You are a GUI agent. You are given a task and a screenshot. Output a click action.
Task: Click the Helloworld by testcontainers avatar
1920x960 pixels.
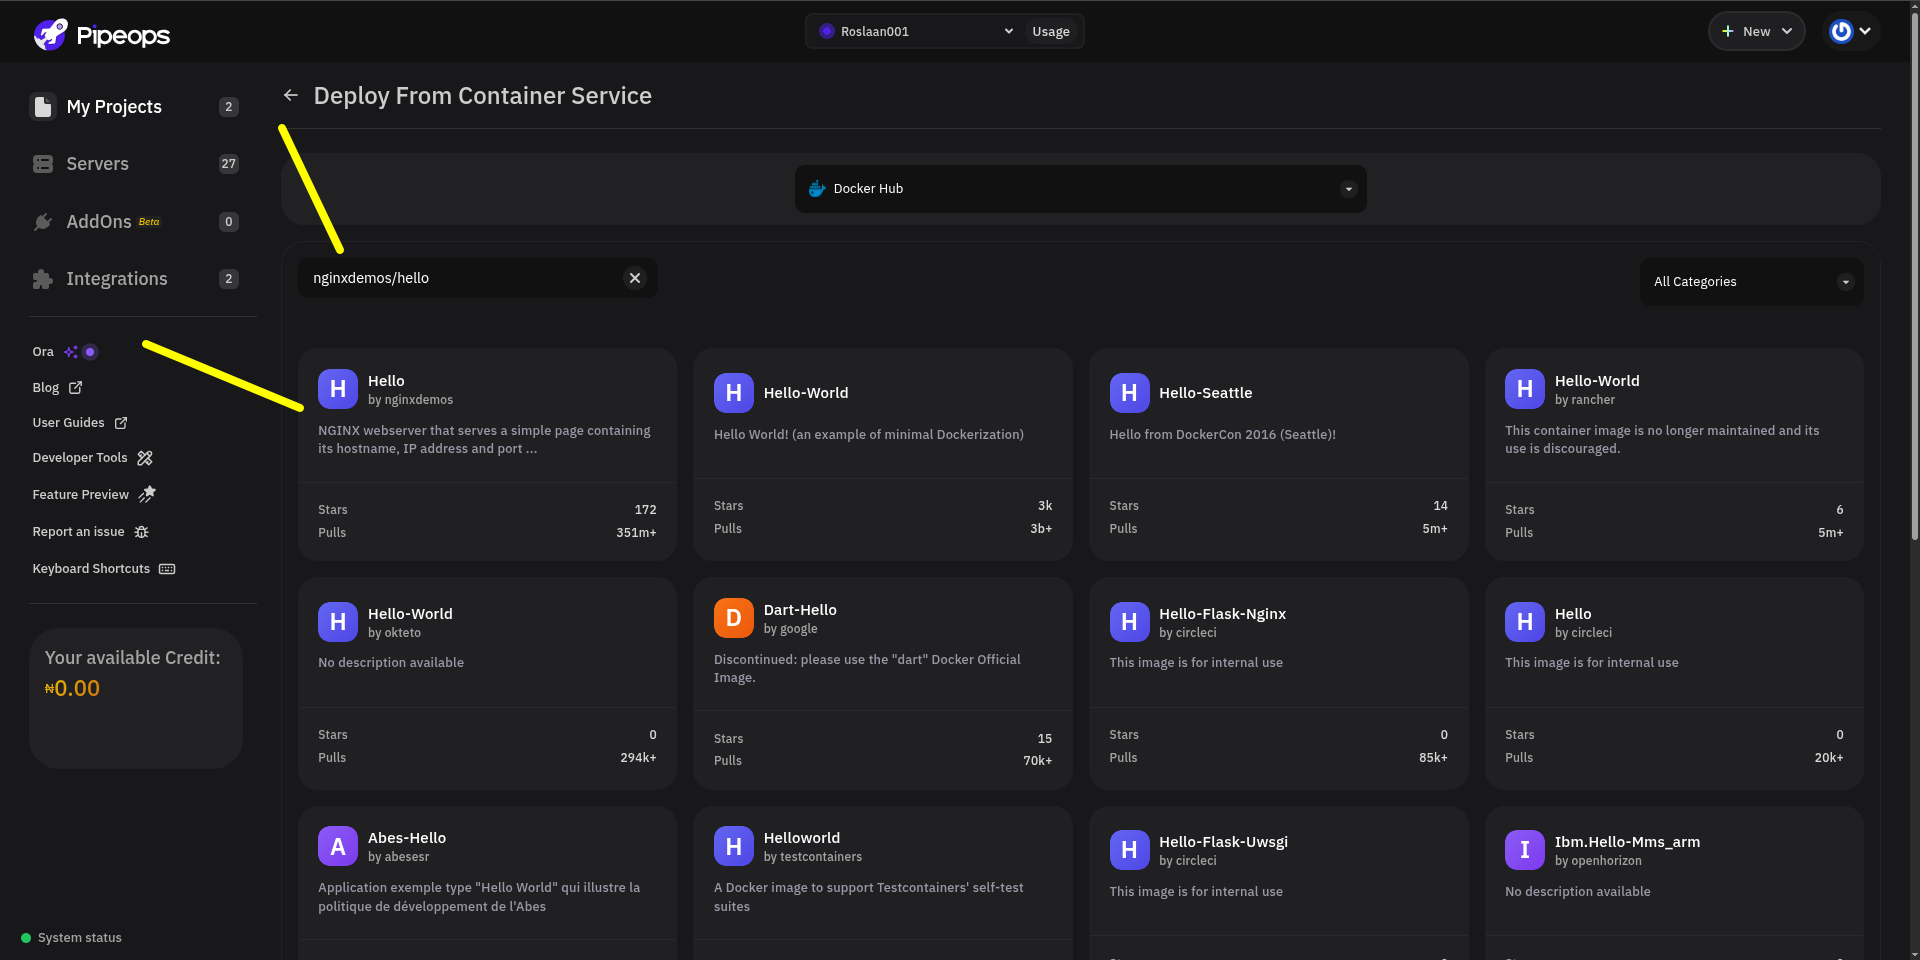tap(734, 846)
